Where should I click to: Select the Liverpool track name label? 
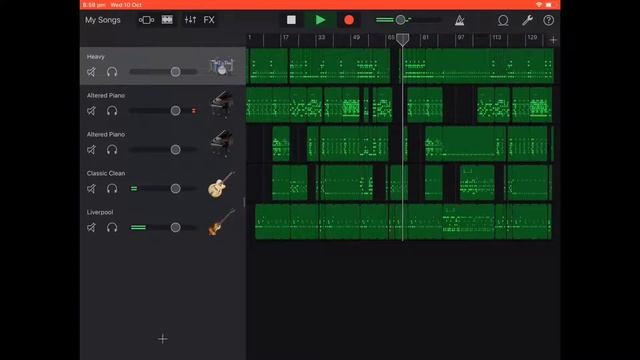click(x=100, y=212)
